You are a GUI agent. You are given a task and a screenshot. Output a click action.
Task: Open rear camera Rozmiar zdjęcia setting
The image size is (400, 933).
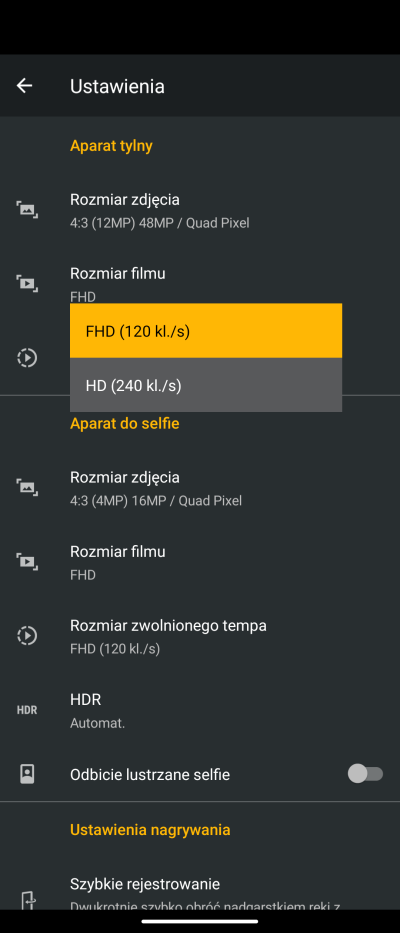200,210
